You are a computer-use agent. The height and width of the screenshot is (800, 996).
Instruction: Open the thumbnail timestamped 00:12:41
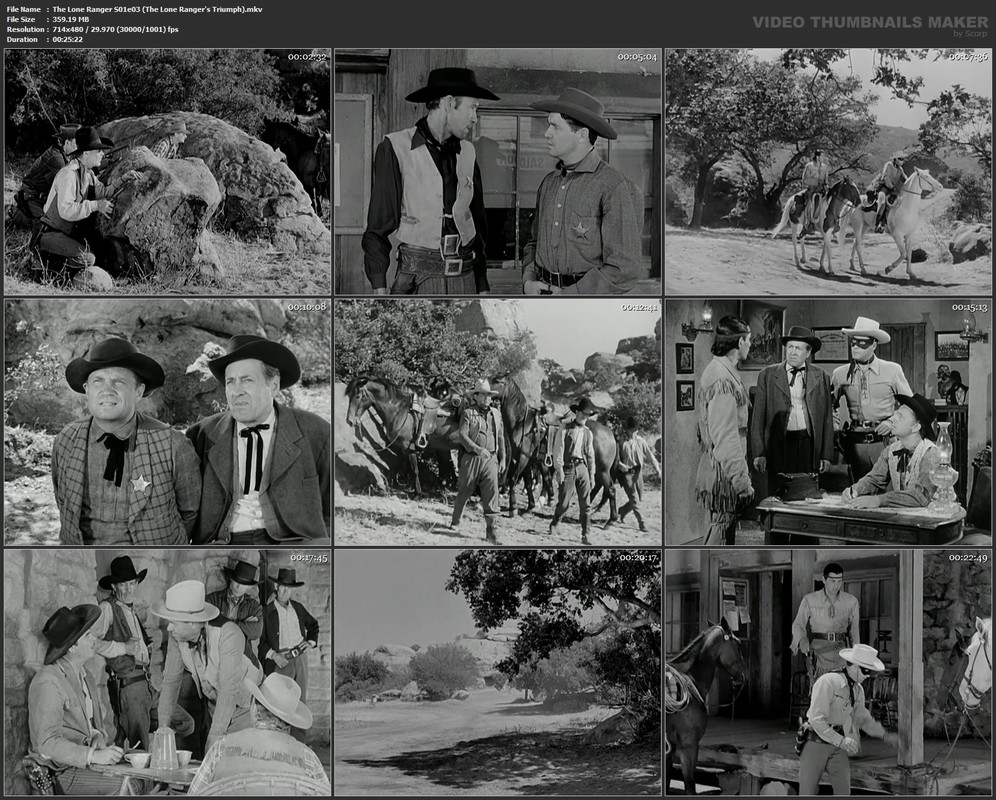(498, 422)
